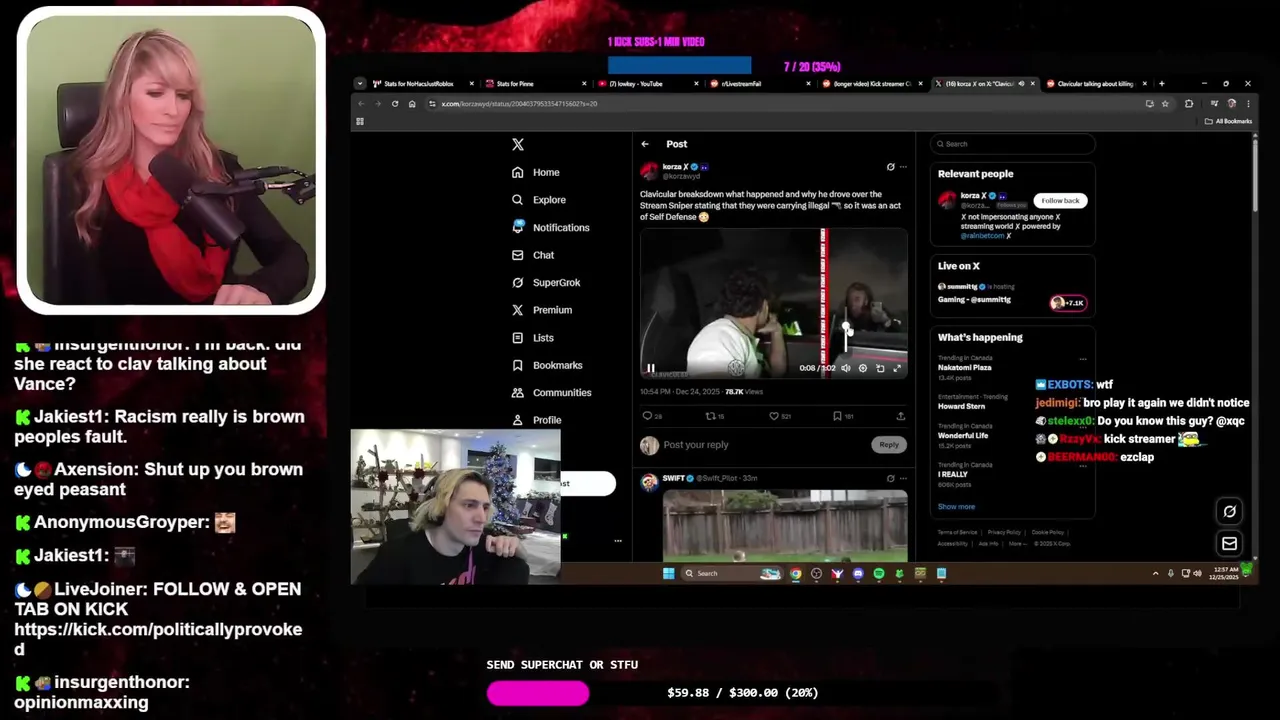
Task: Open the All Bookmarks folder
Action: pyautogui.click(x=1229, y=121)
